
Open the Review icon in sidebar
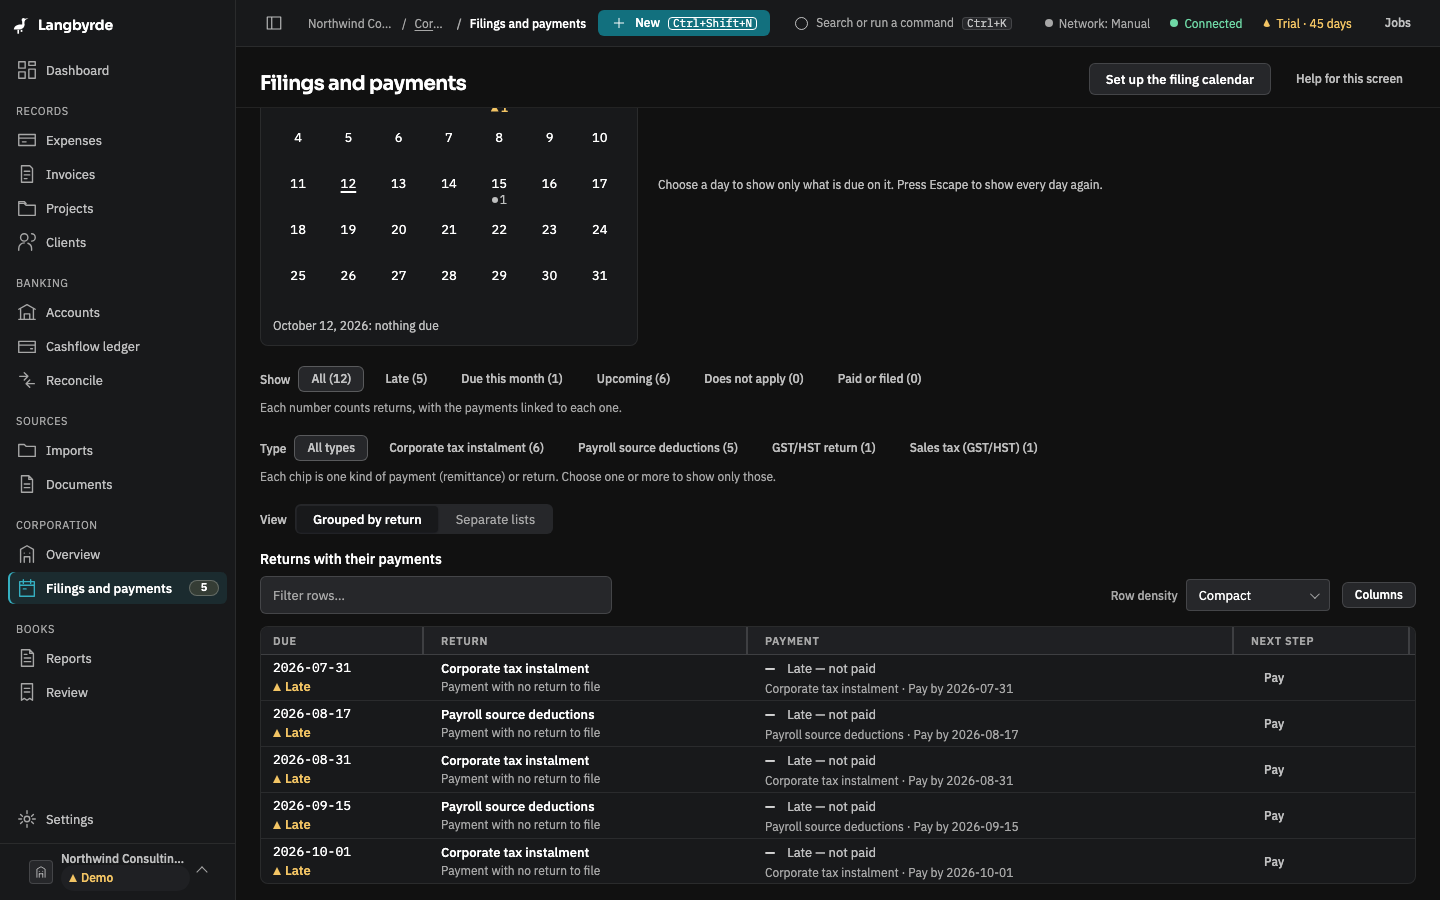(x=27, y=692)
